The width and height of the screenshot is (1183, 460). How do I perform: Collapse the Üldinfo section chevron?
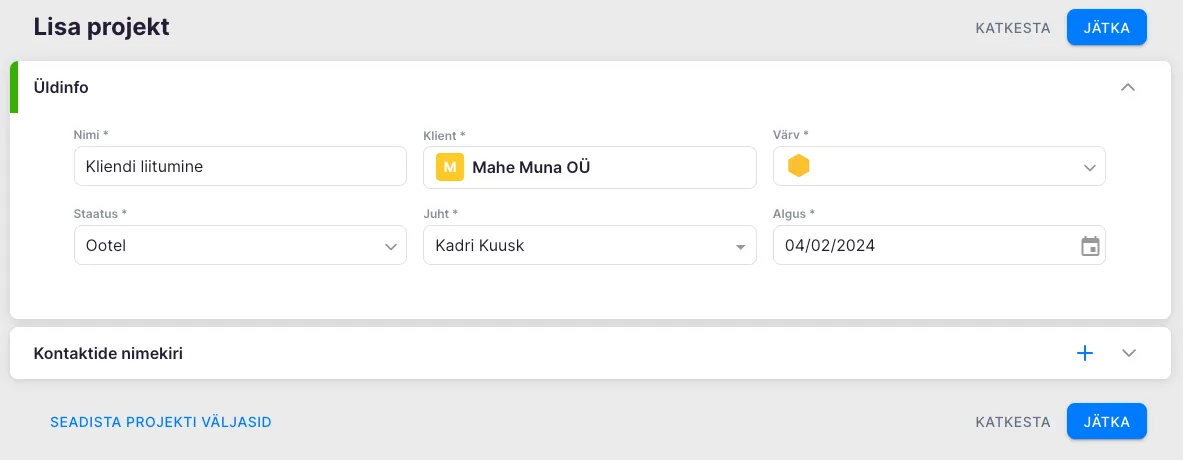tap(1128, 87)
